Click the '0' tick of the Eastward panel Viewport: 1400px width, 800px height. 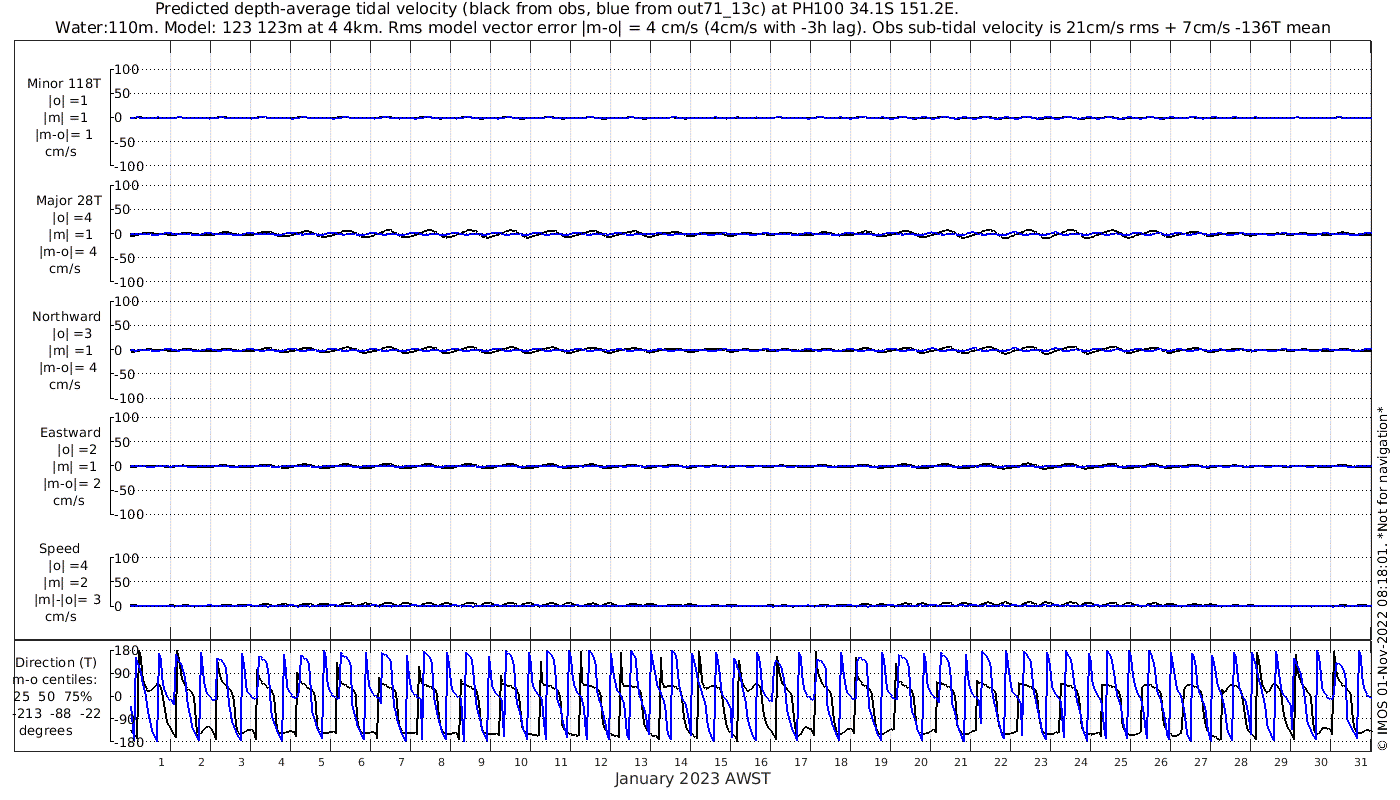pyautogui.click(x=118, y=466)
